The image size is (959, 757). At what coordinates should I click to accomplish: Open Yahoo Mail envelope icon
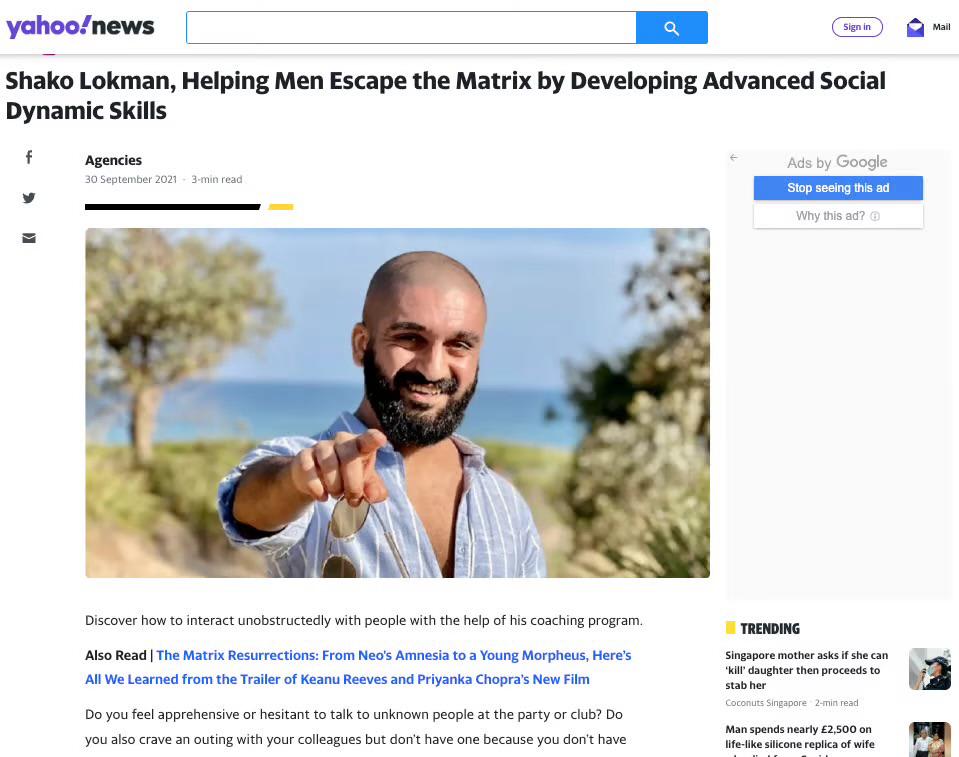[x=915, y=28]
